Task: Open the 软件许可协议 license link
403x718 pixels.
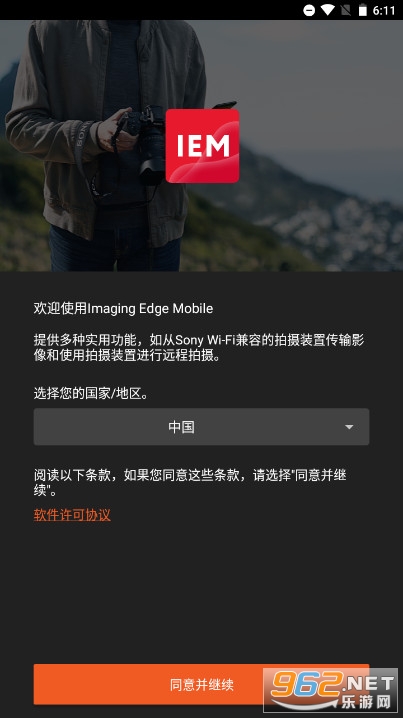Action: (72, 515)
